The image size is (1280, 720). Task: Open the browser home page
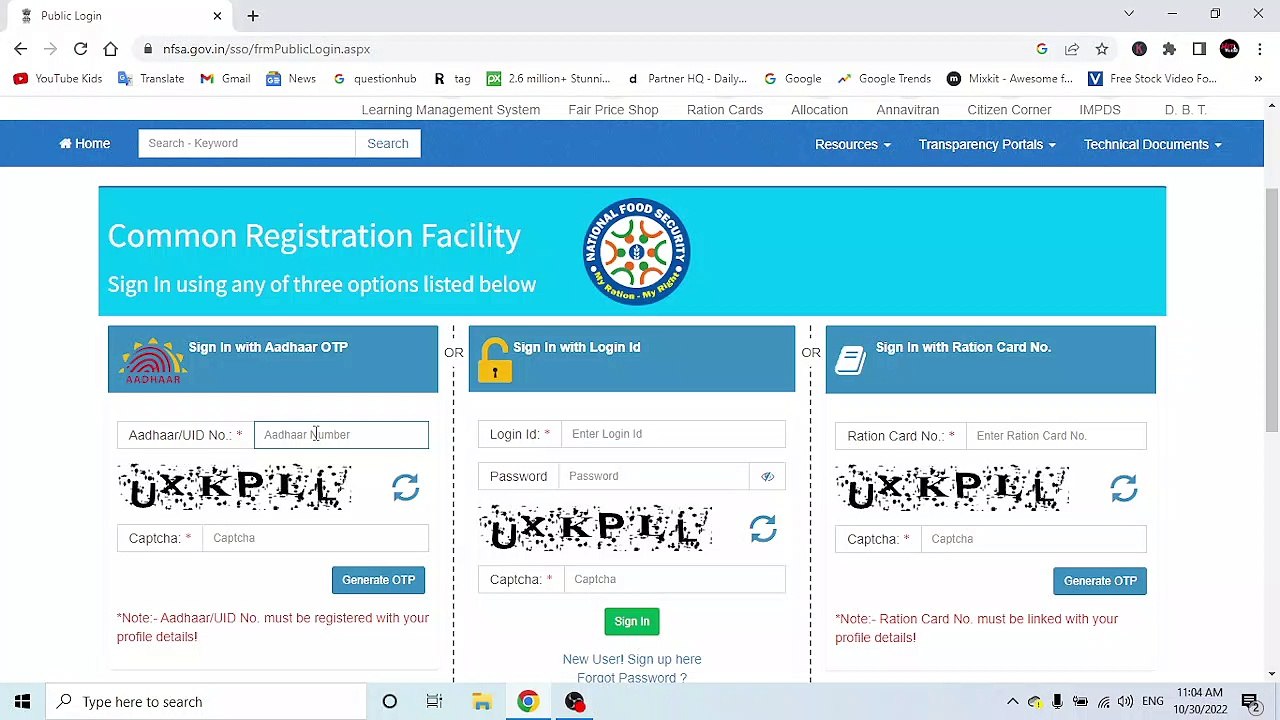coord(110,49)
